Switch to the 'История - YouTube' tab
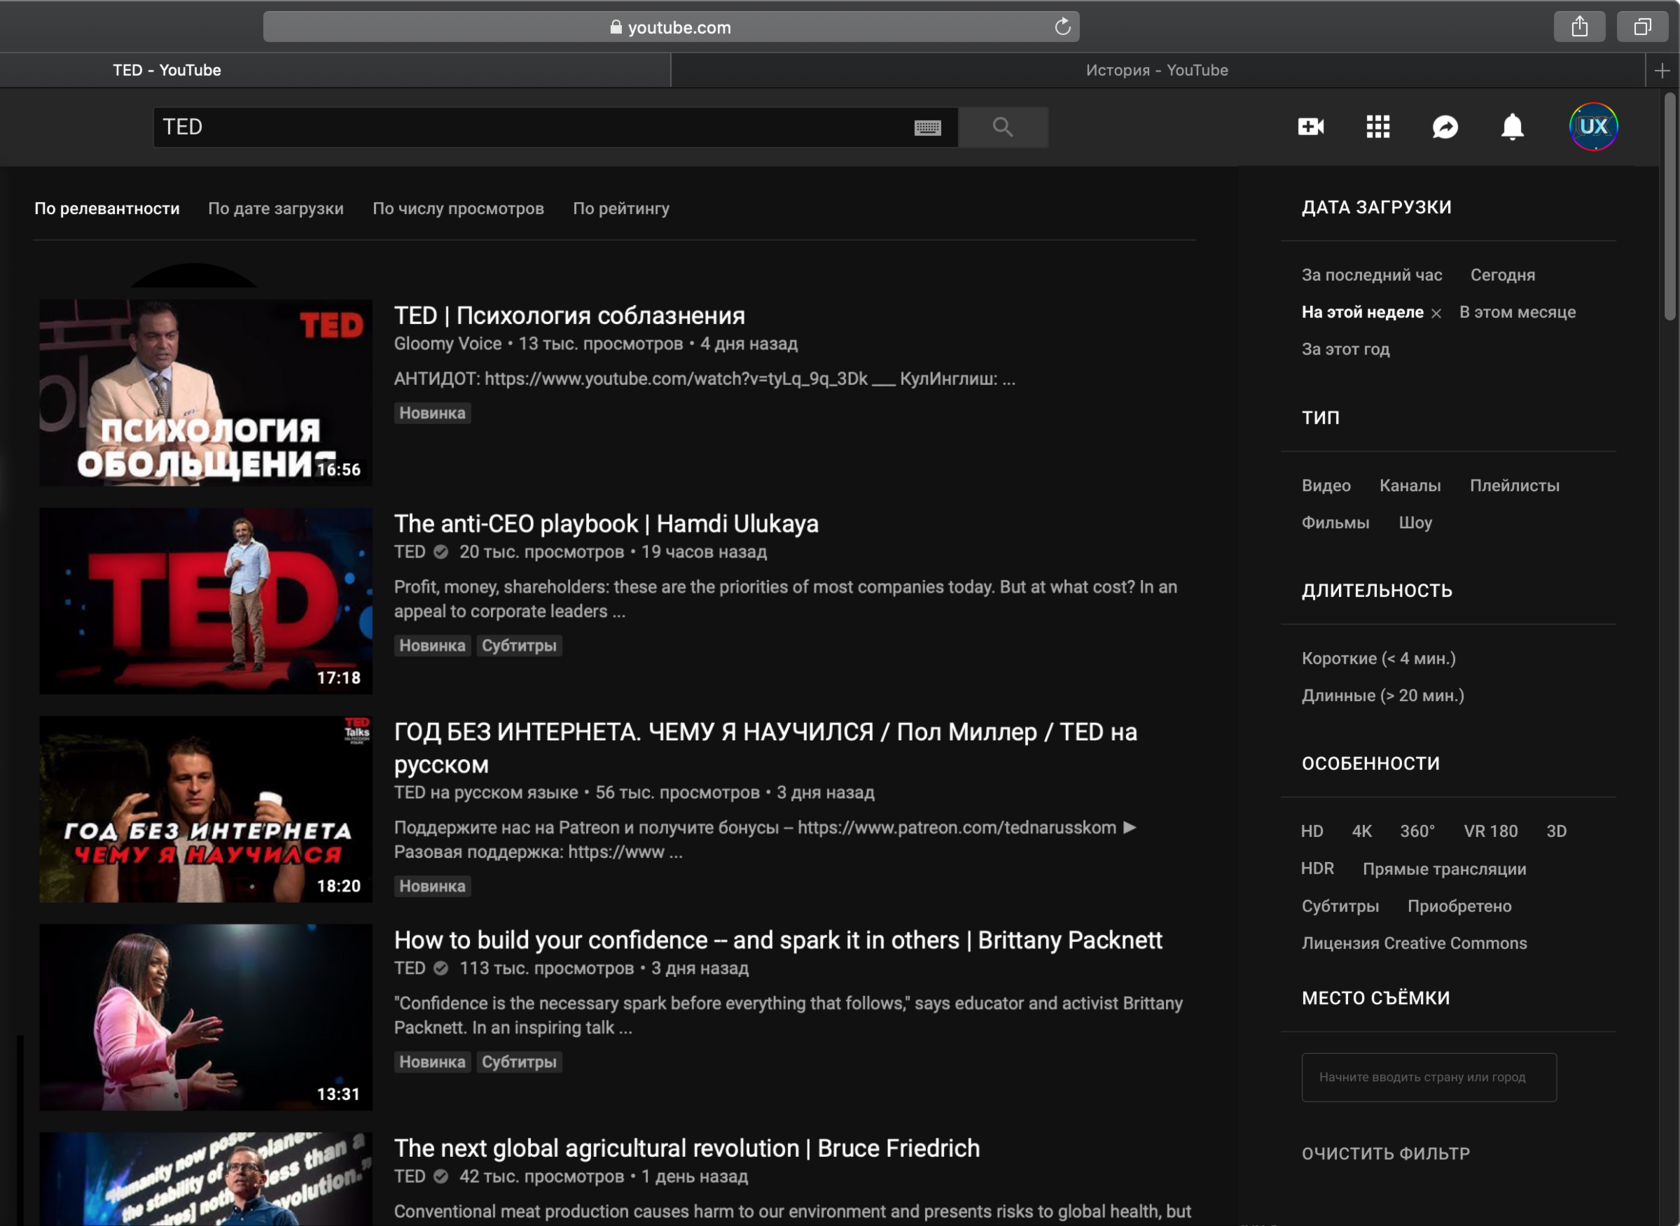1680x1226 pixels. coord(1157,70)
